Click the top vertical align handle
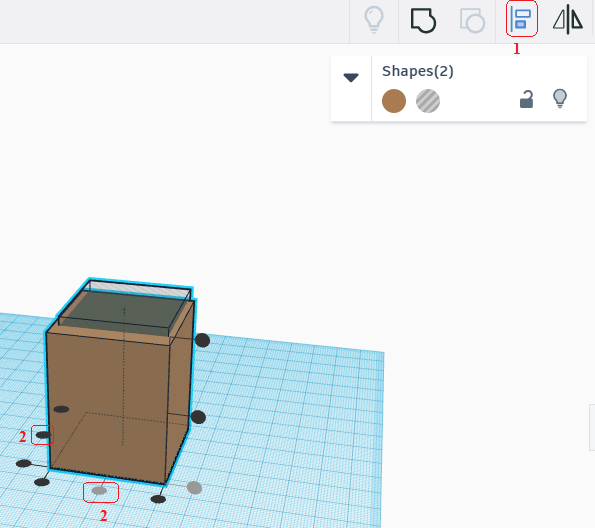The width and height of the screenshot is (595, 528). [x=202, y=340]
